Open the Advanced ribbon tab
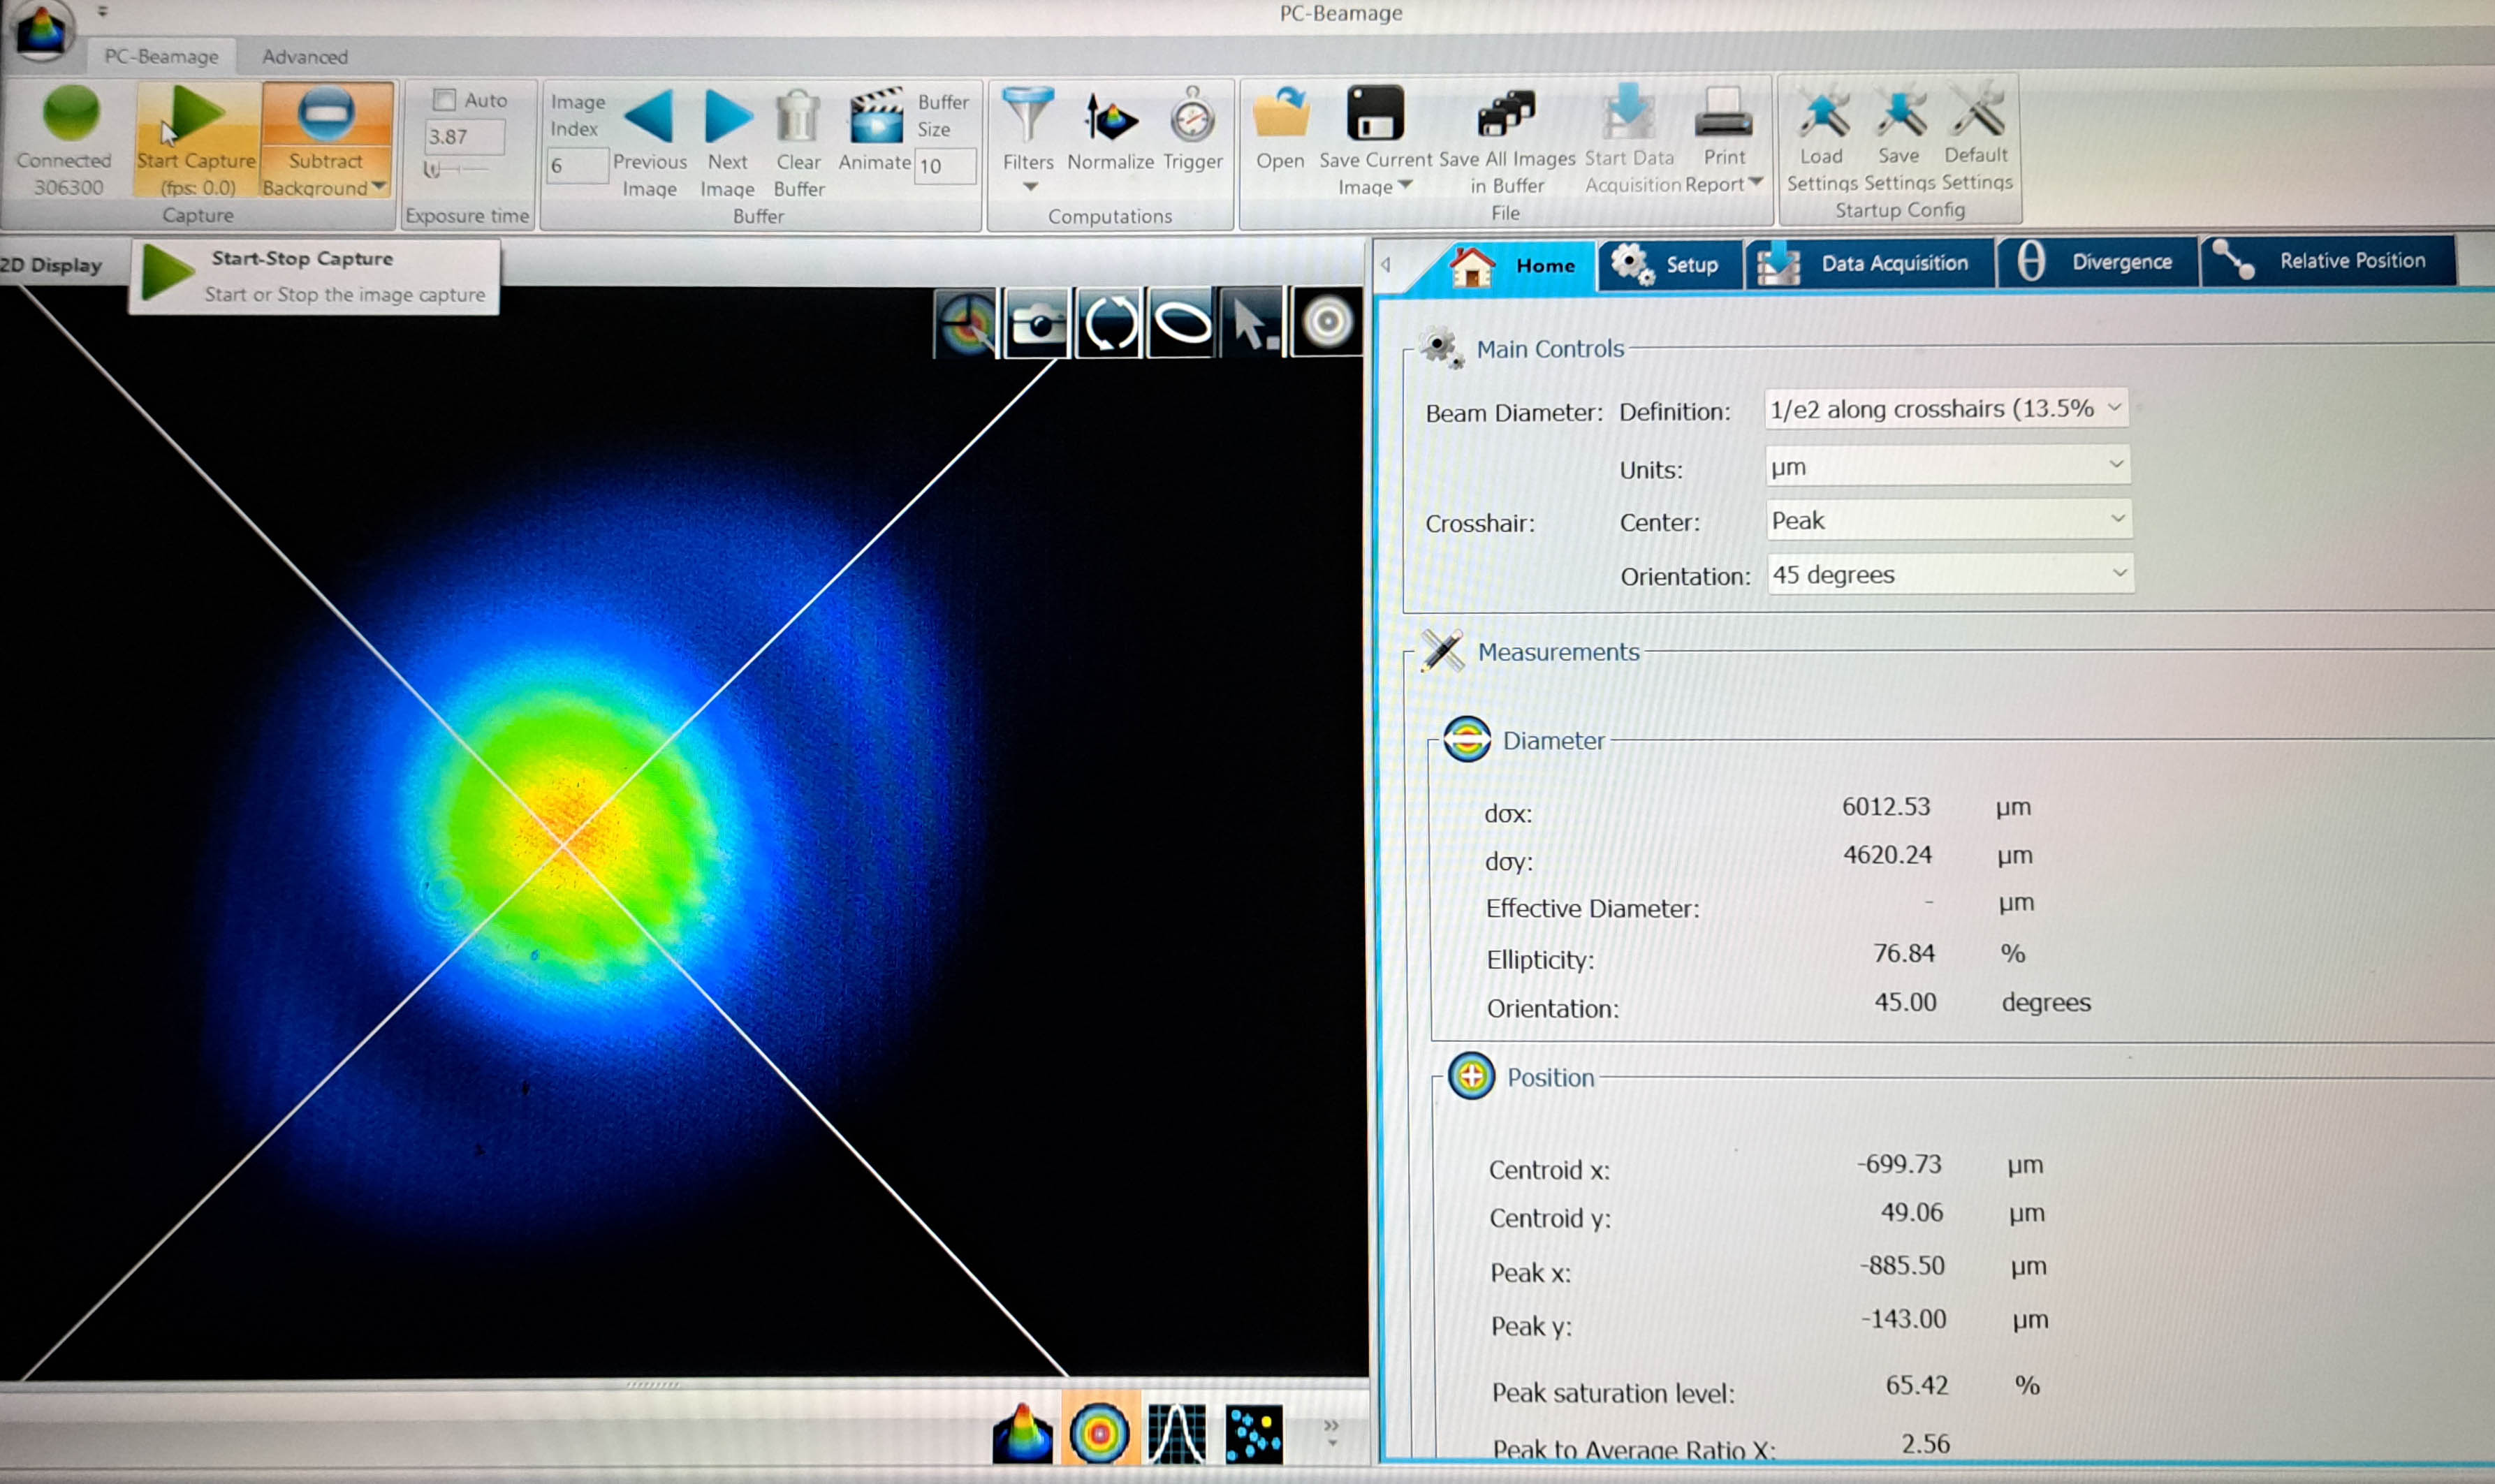This screenshot has width=2495, height=1484. [x=305, y=57]
